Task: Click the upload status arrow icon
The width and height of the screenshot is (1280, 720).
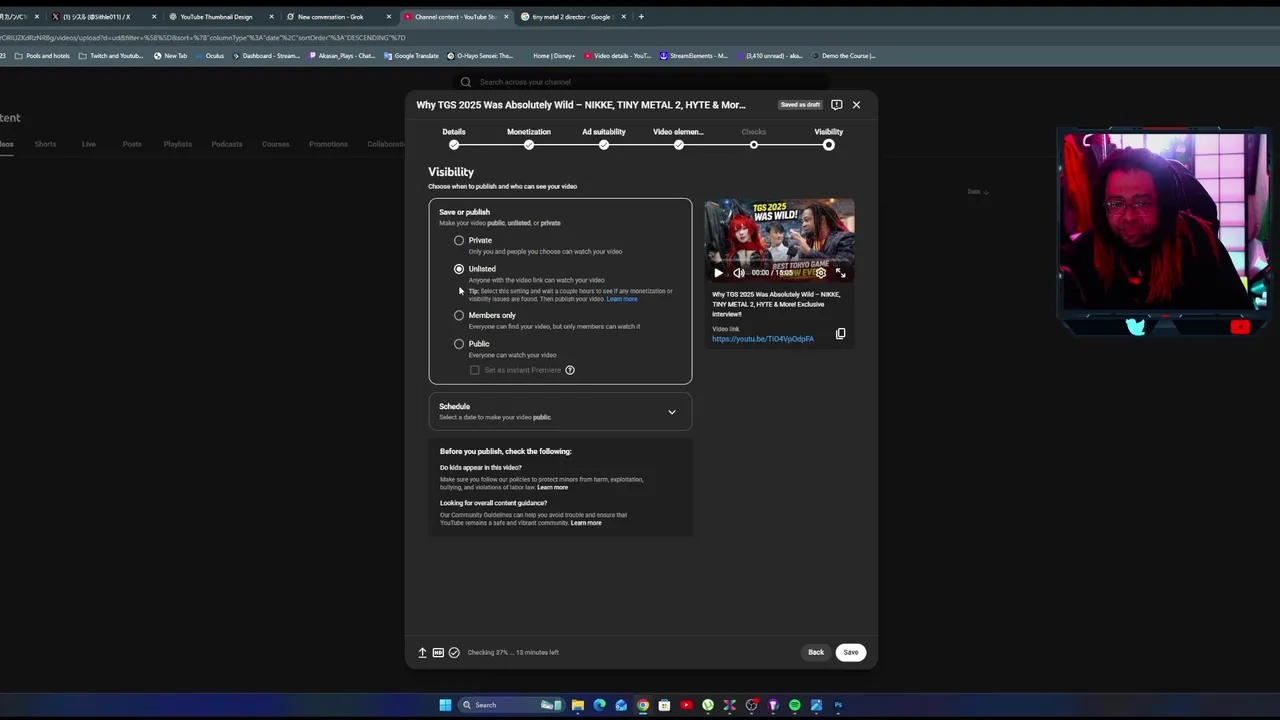Action: [422, 652]
